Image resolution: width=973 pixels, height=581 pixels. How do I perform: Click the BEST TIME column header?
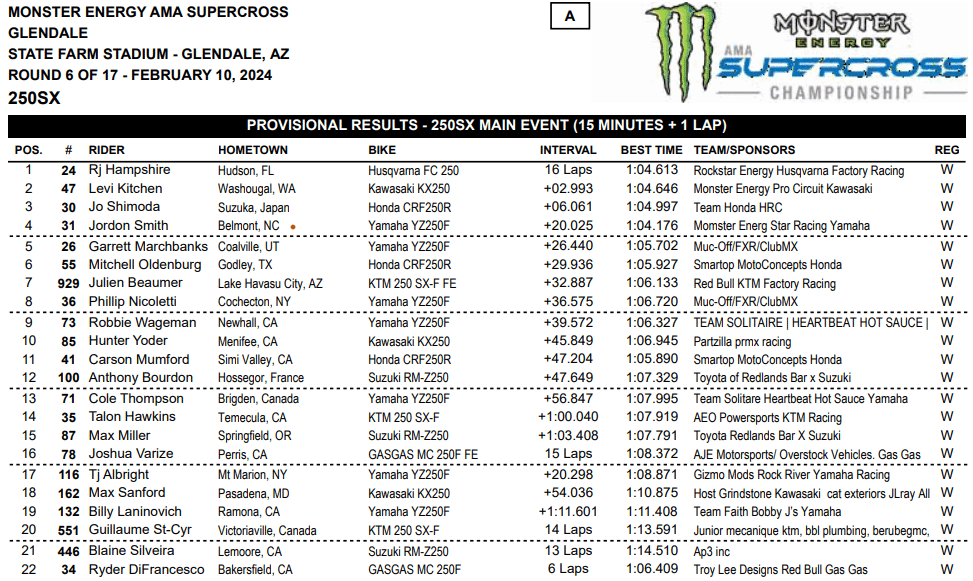coord(651,150)
